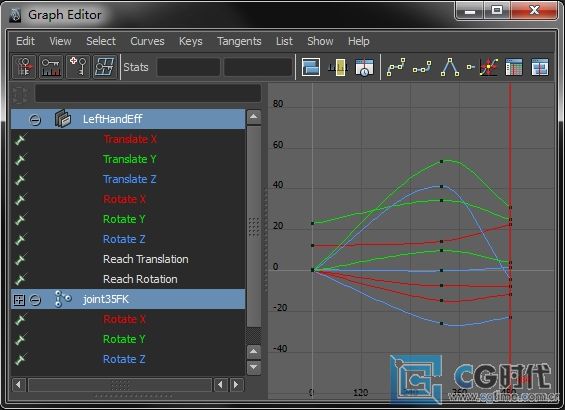
Task: Click the Stats label in toolbar
Action: 136,67
